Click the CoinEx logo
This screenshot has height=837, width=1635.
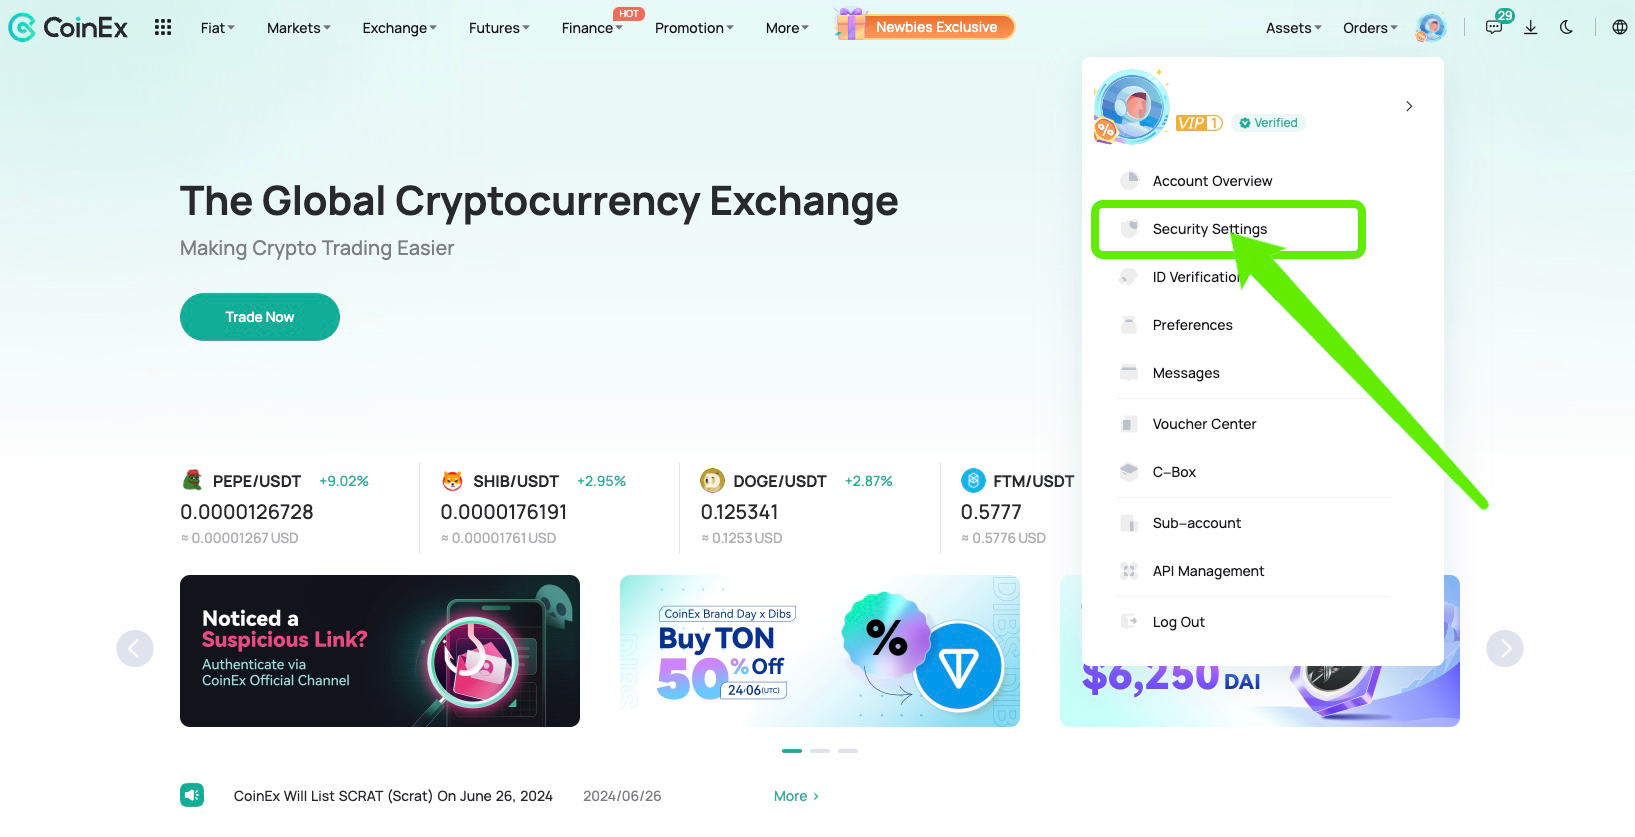coord(68,28)
